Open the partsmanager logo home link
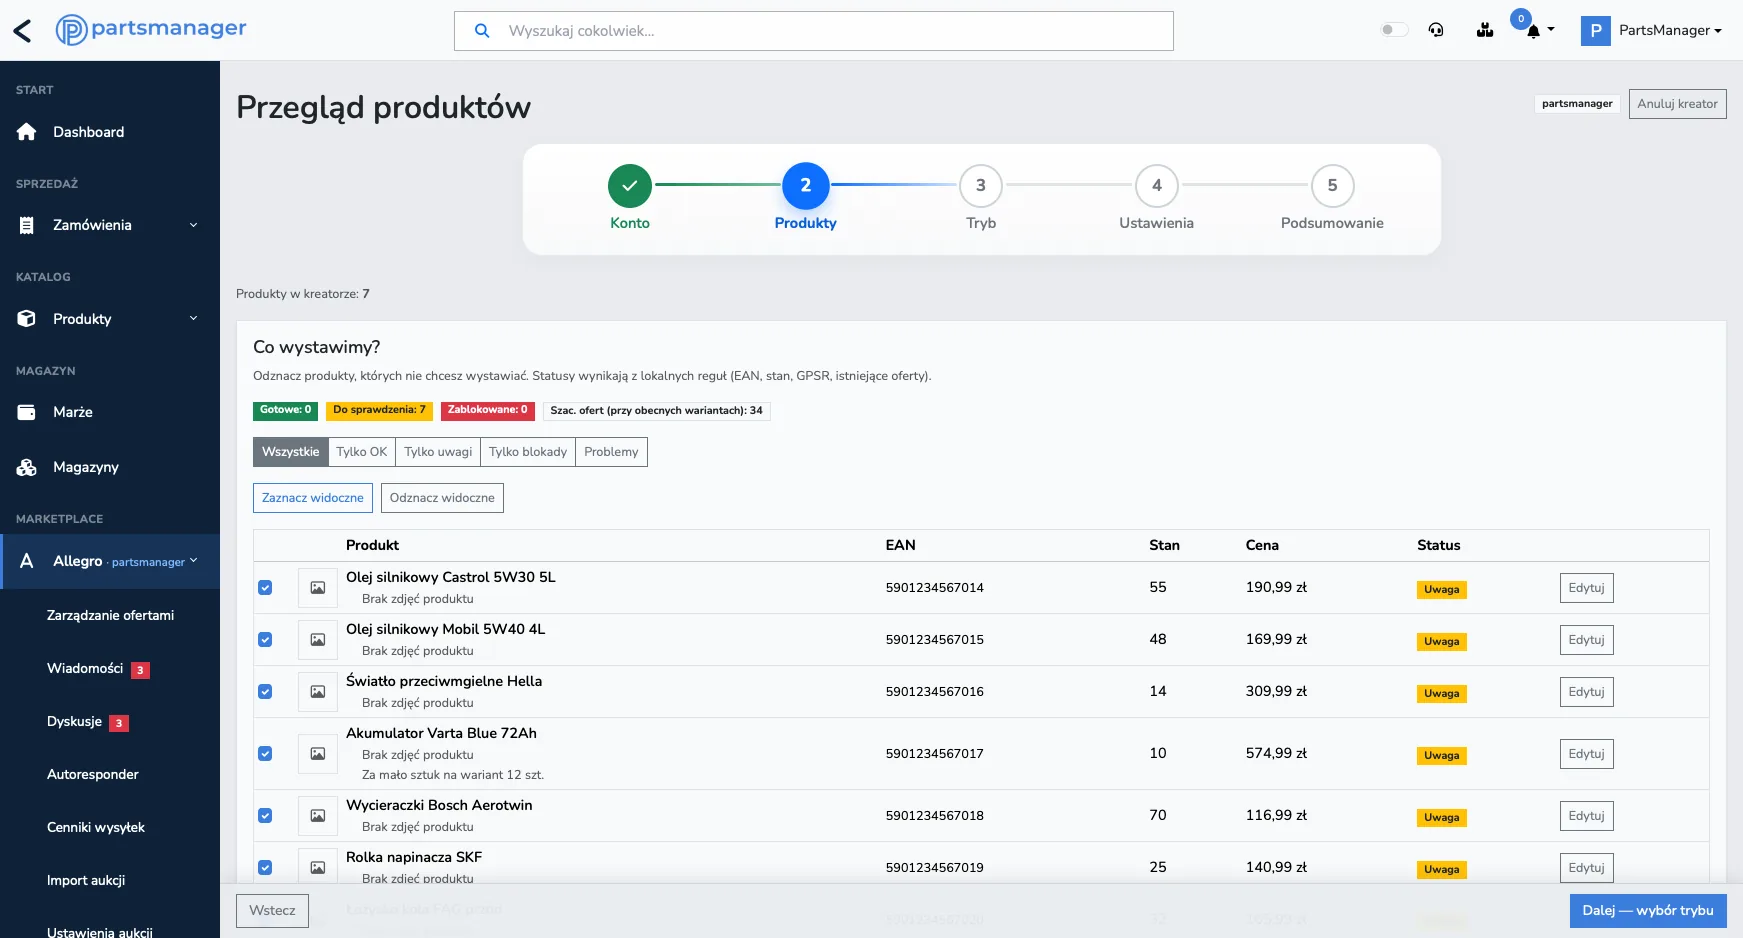 point(151,30)
